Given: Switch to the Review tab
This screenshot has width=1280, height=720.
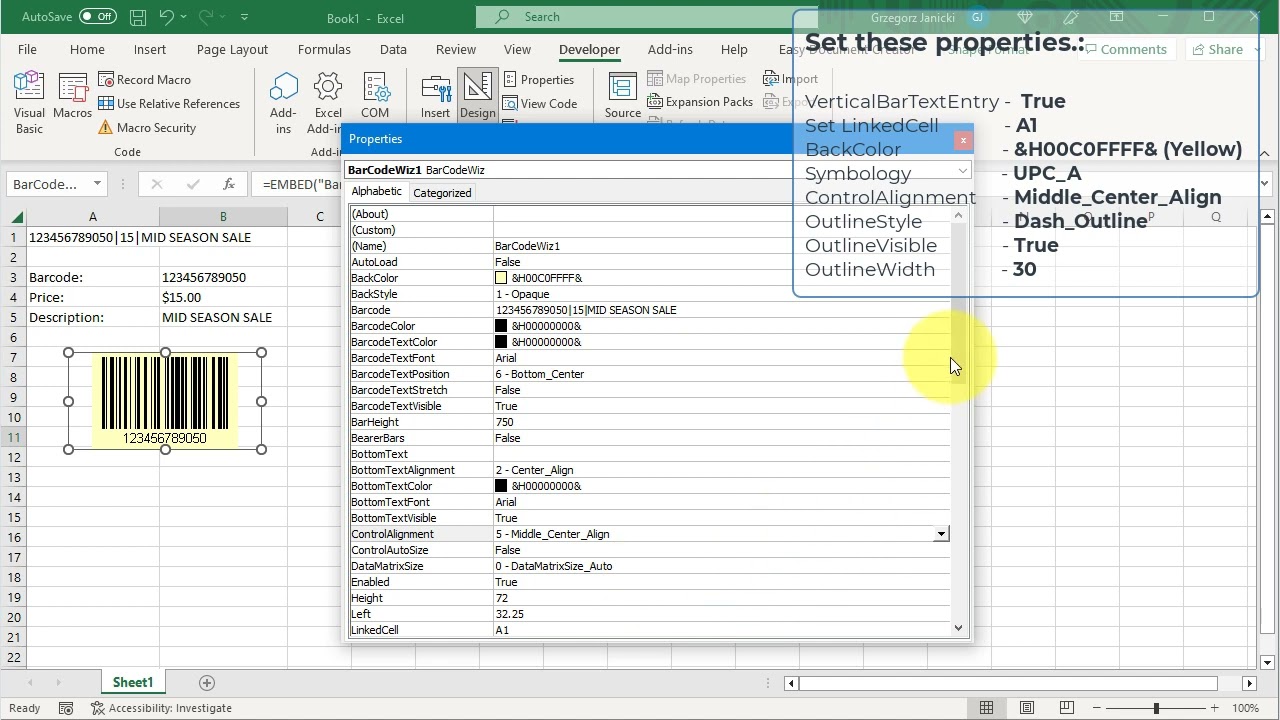Looking at the screenshot, I should click(x=456, y=49).
